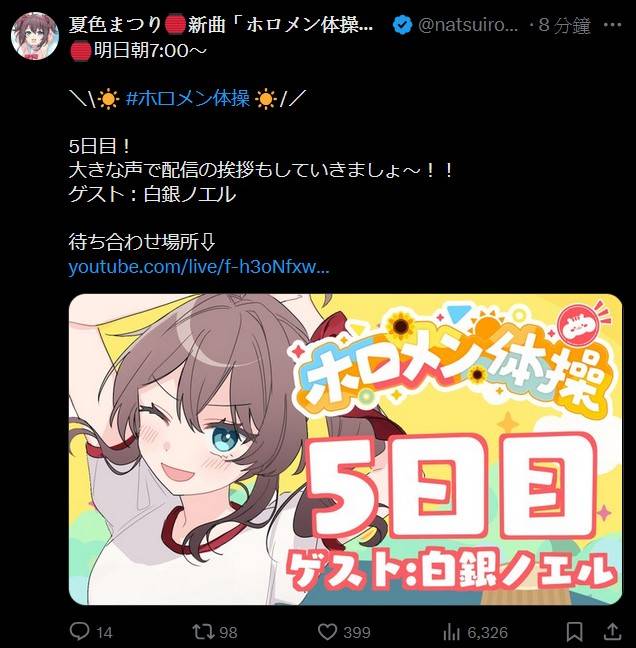Open the three-dot more options menu
This screenshot has height=648, width=636.
pos(612,25)
